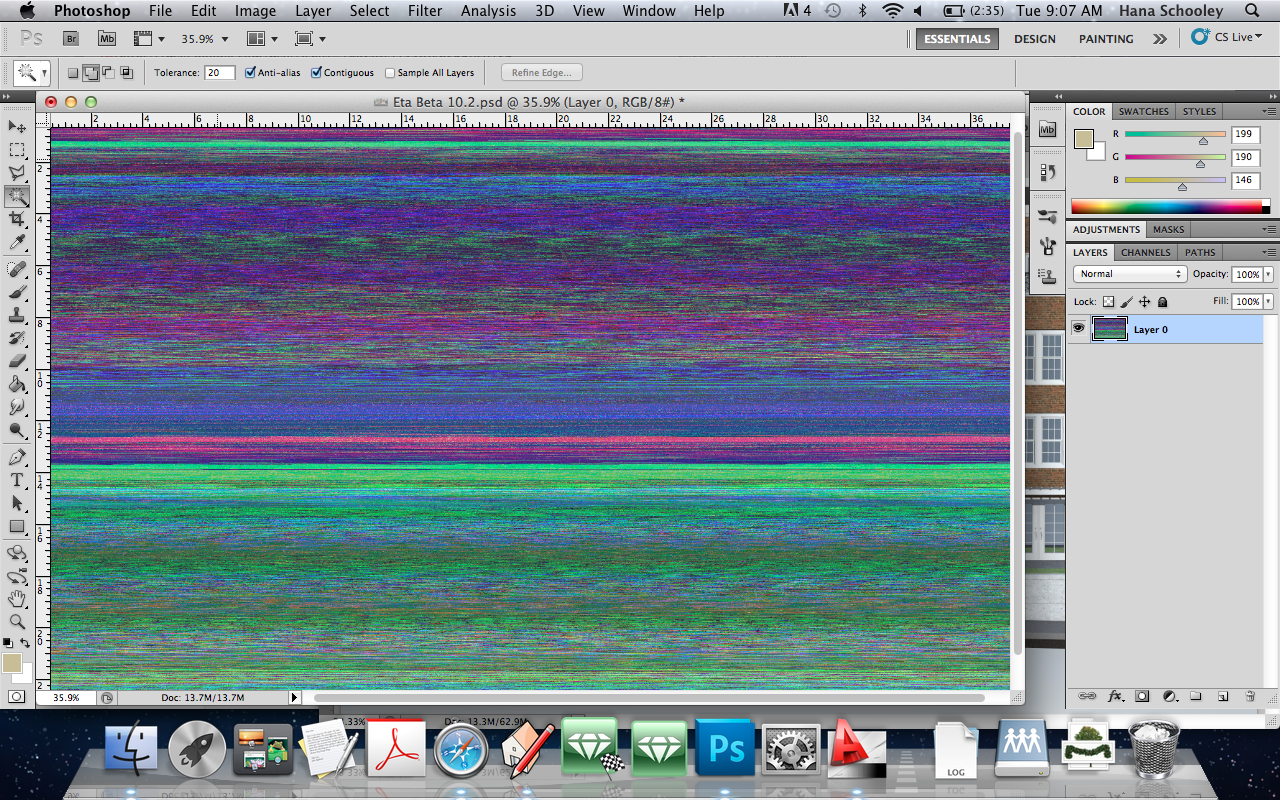Delete layer with trash icon
The height and width of the screenshot is (800, 1280).
click(x=1249, y=696)
